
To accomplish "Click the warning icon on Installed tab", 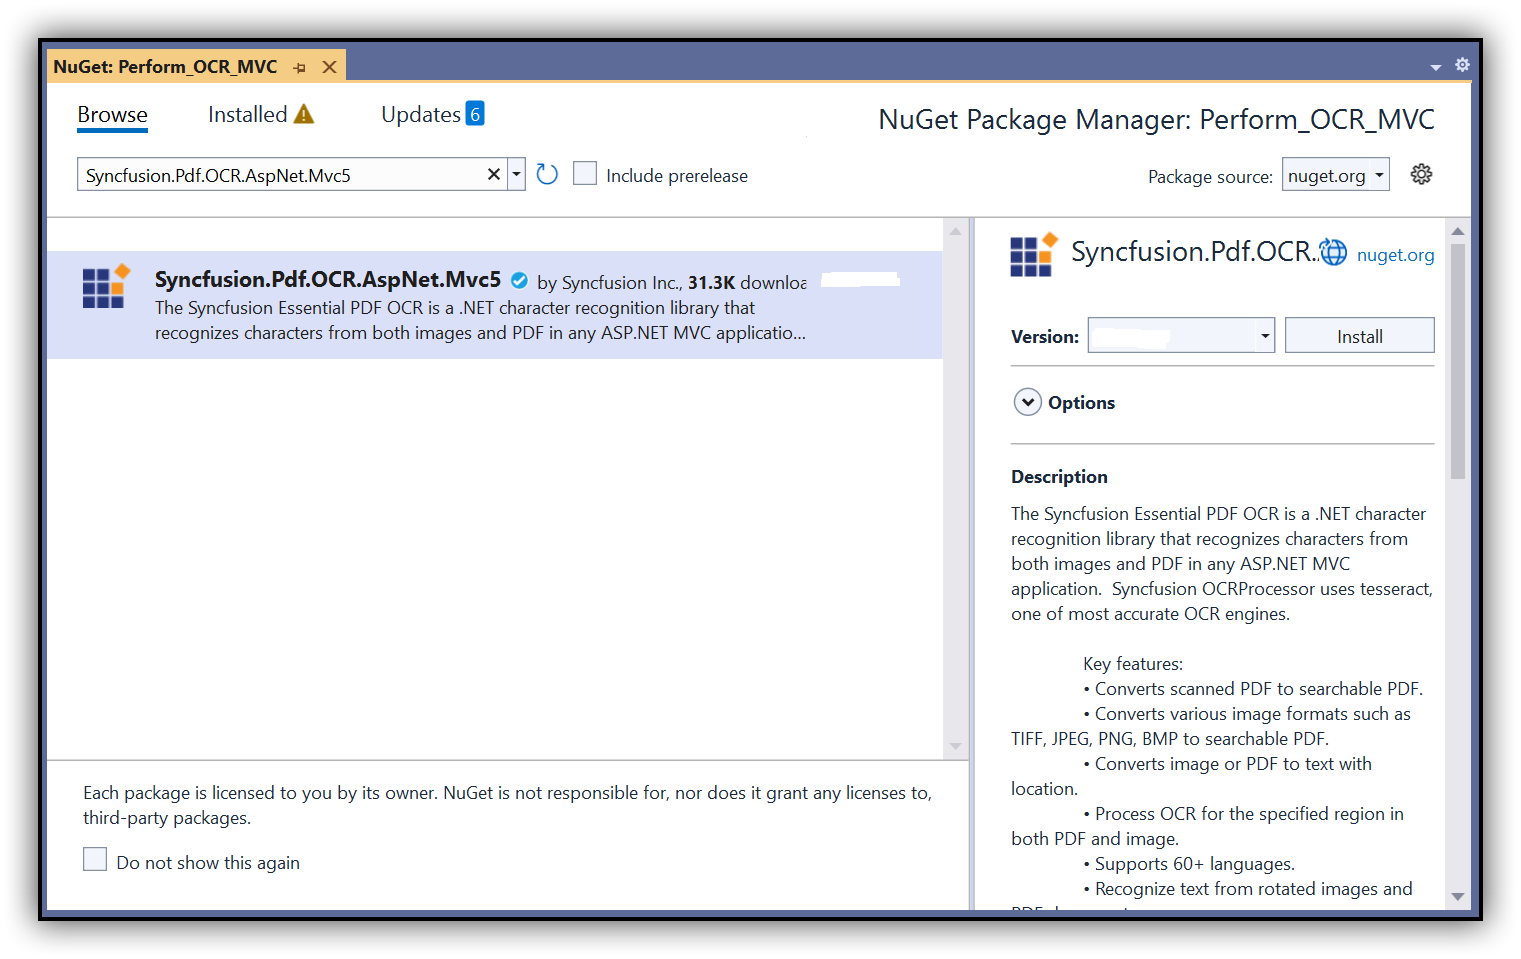I will [x=303, y=113].
